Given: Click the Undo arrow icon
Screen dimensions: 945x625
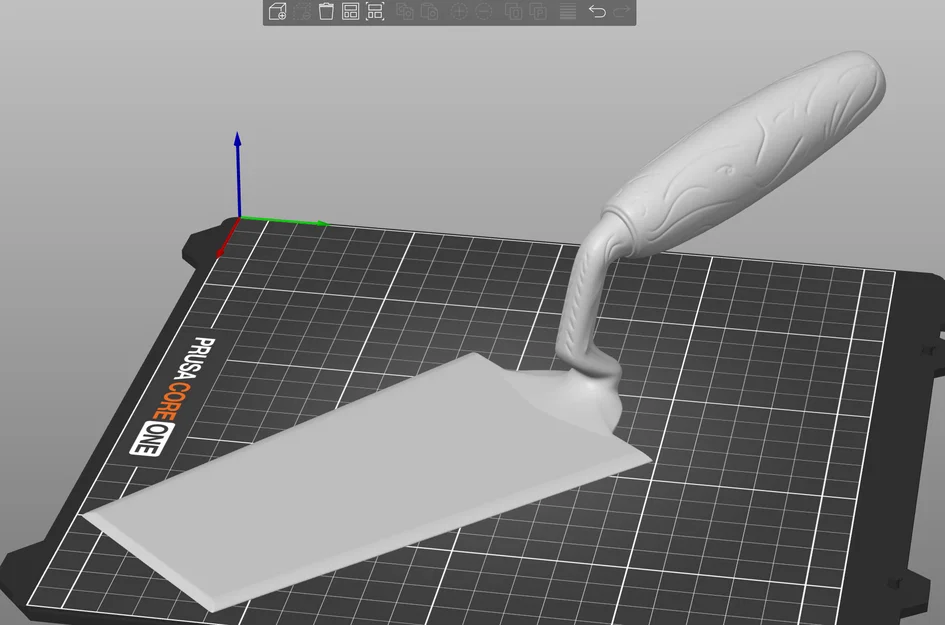Looking at the screenshot, I should point(597,11).
